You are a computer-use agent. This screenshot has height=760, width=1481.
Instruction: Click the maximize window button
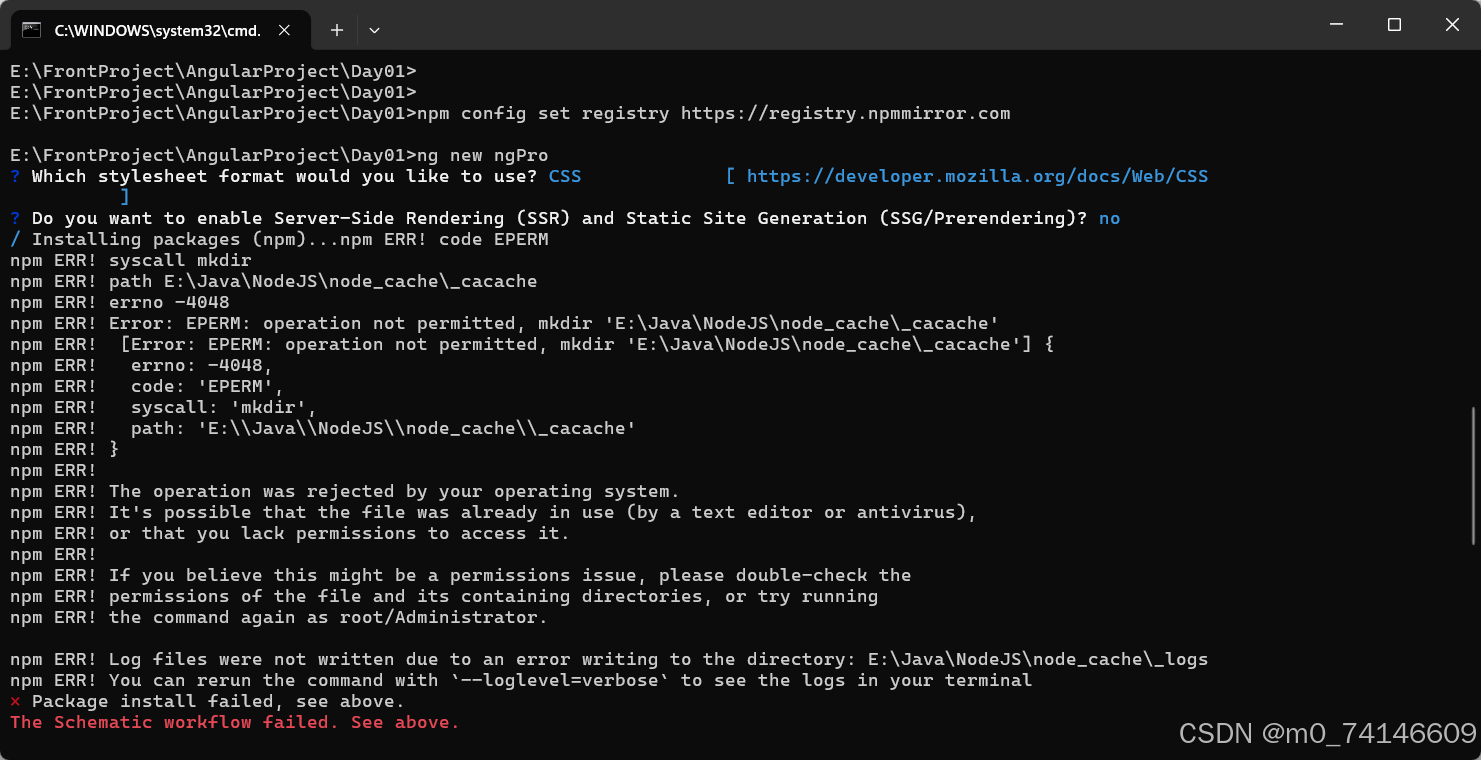tap(1394, 24)
